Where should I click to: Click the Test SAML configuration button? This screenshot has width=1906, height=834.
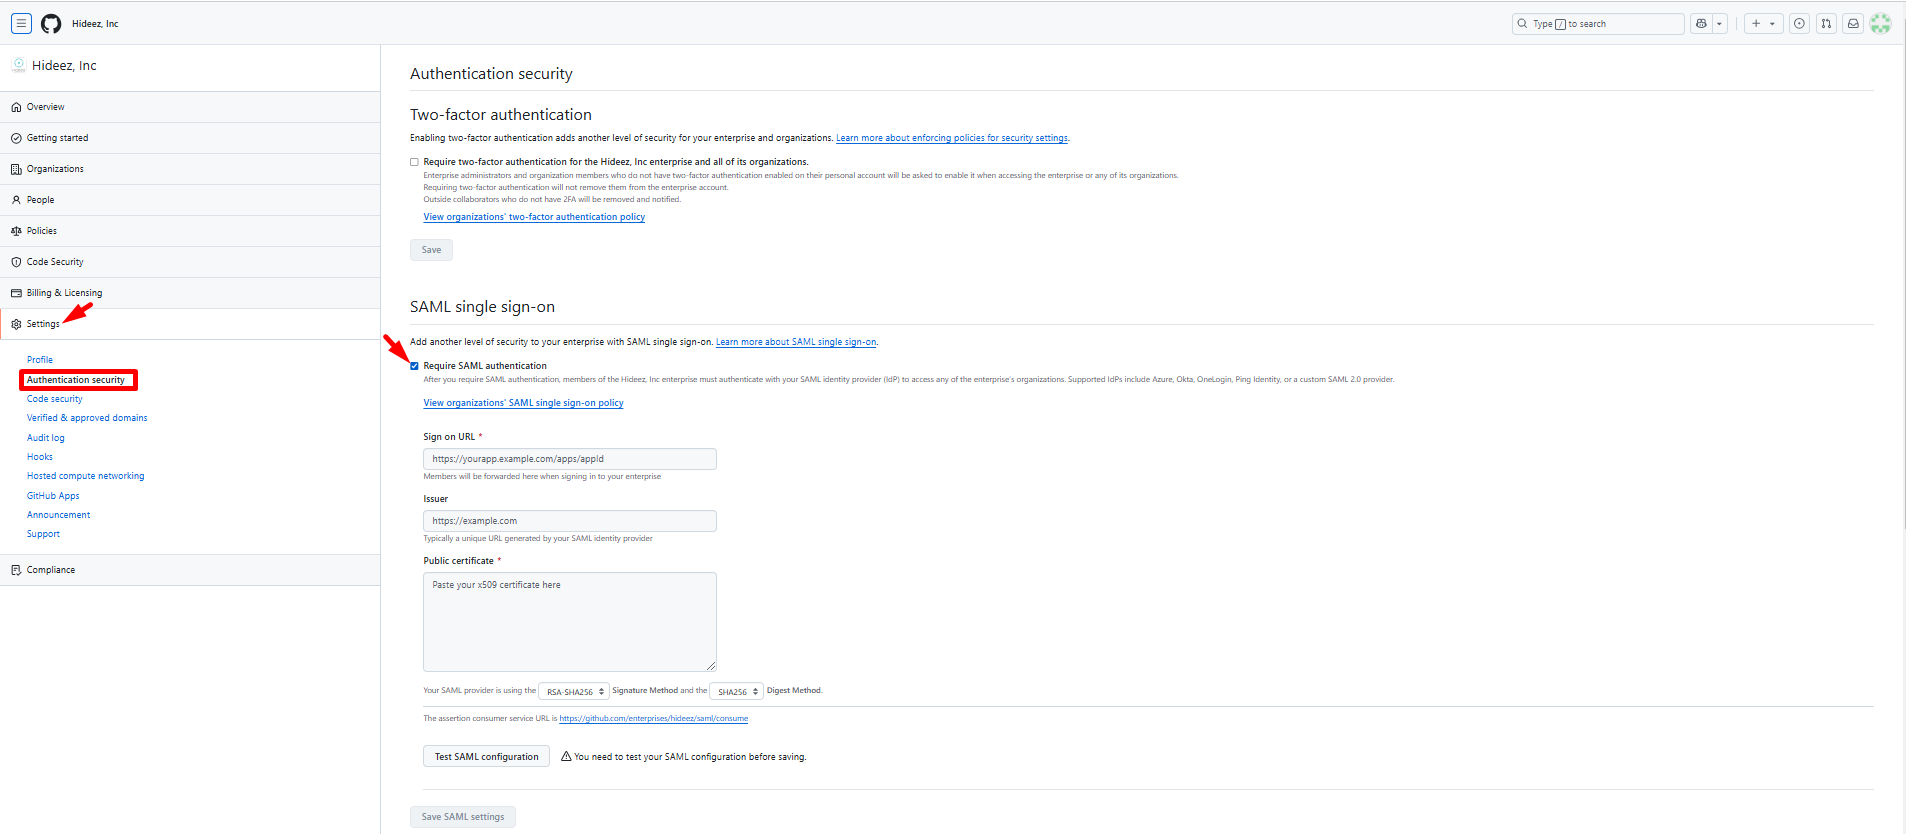click(x=486, y=757)
